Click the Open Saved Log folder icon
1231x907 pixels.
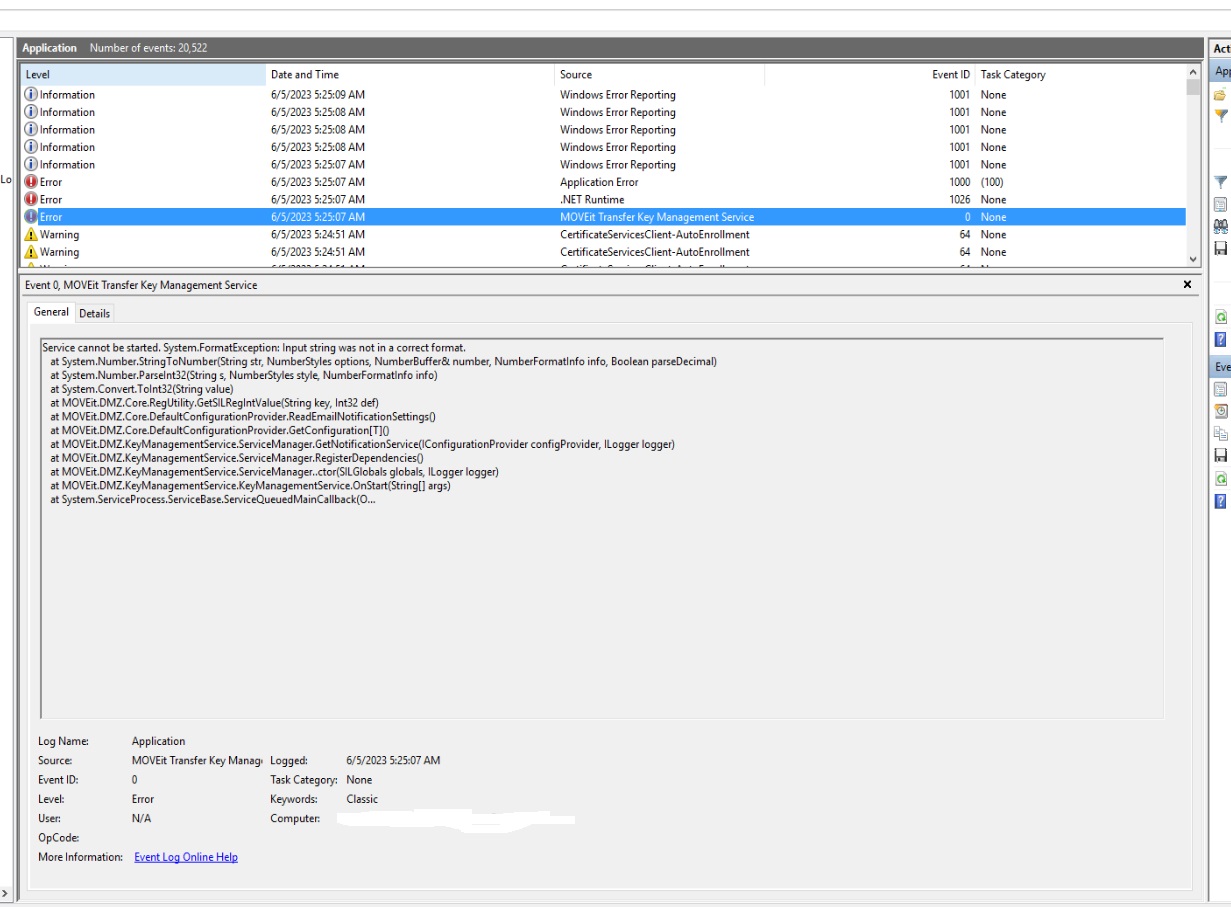coord(1220,95)
